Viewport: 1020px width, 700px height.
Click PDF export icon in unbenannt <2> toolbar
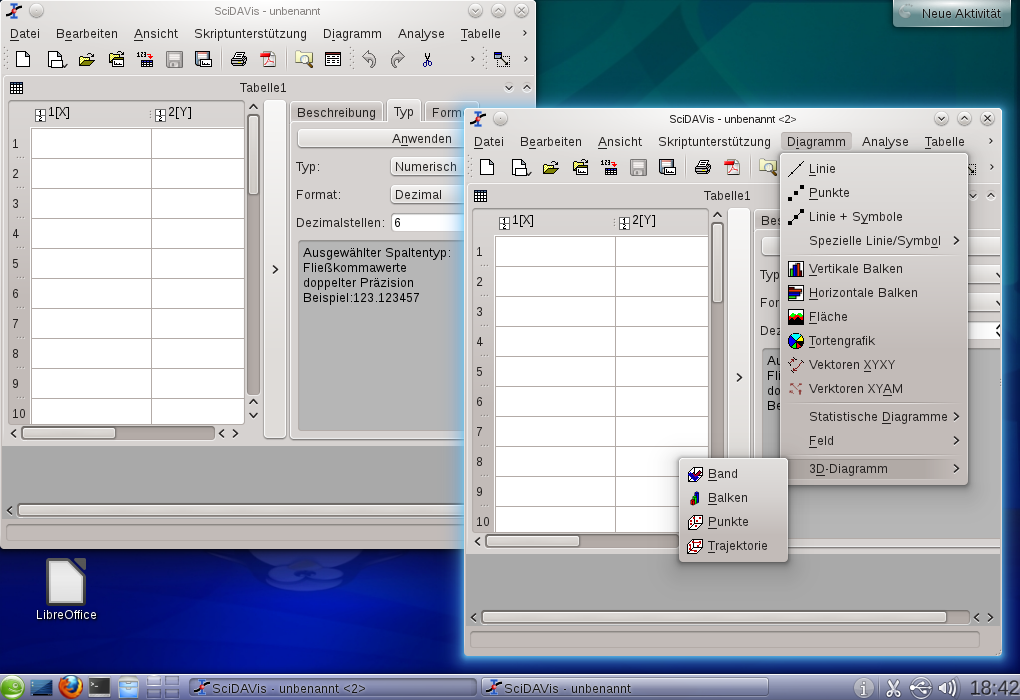732,167
